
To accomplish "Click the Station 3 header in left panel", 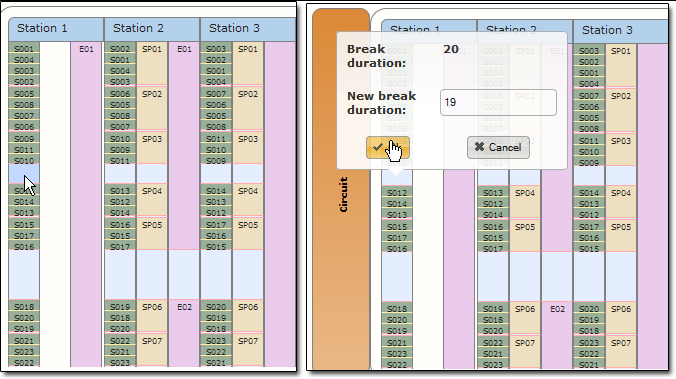I will pyautogui.click(x=247, y=29).
